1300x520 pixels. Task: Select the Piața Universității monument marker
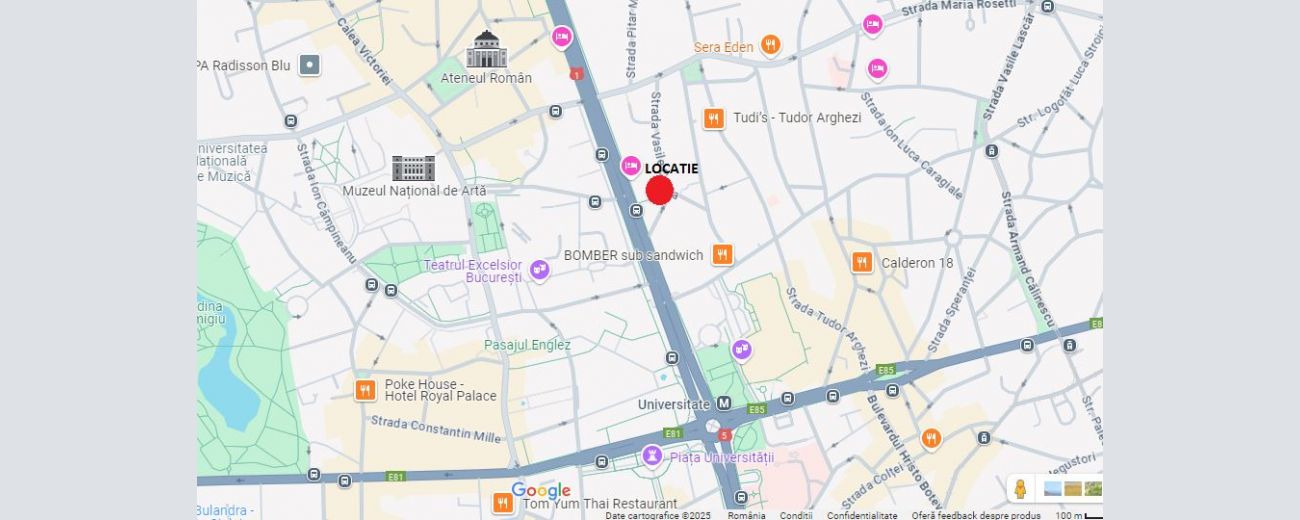[652, 456]
